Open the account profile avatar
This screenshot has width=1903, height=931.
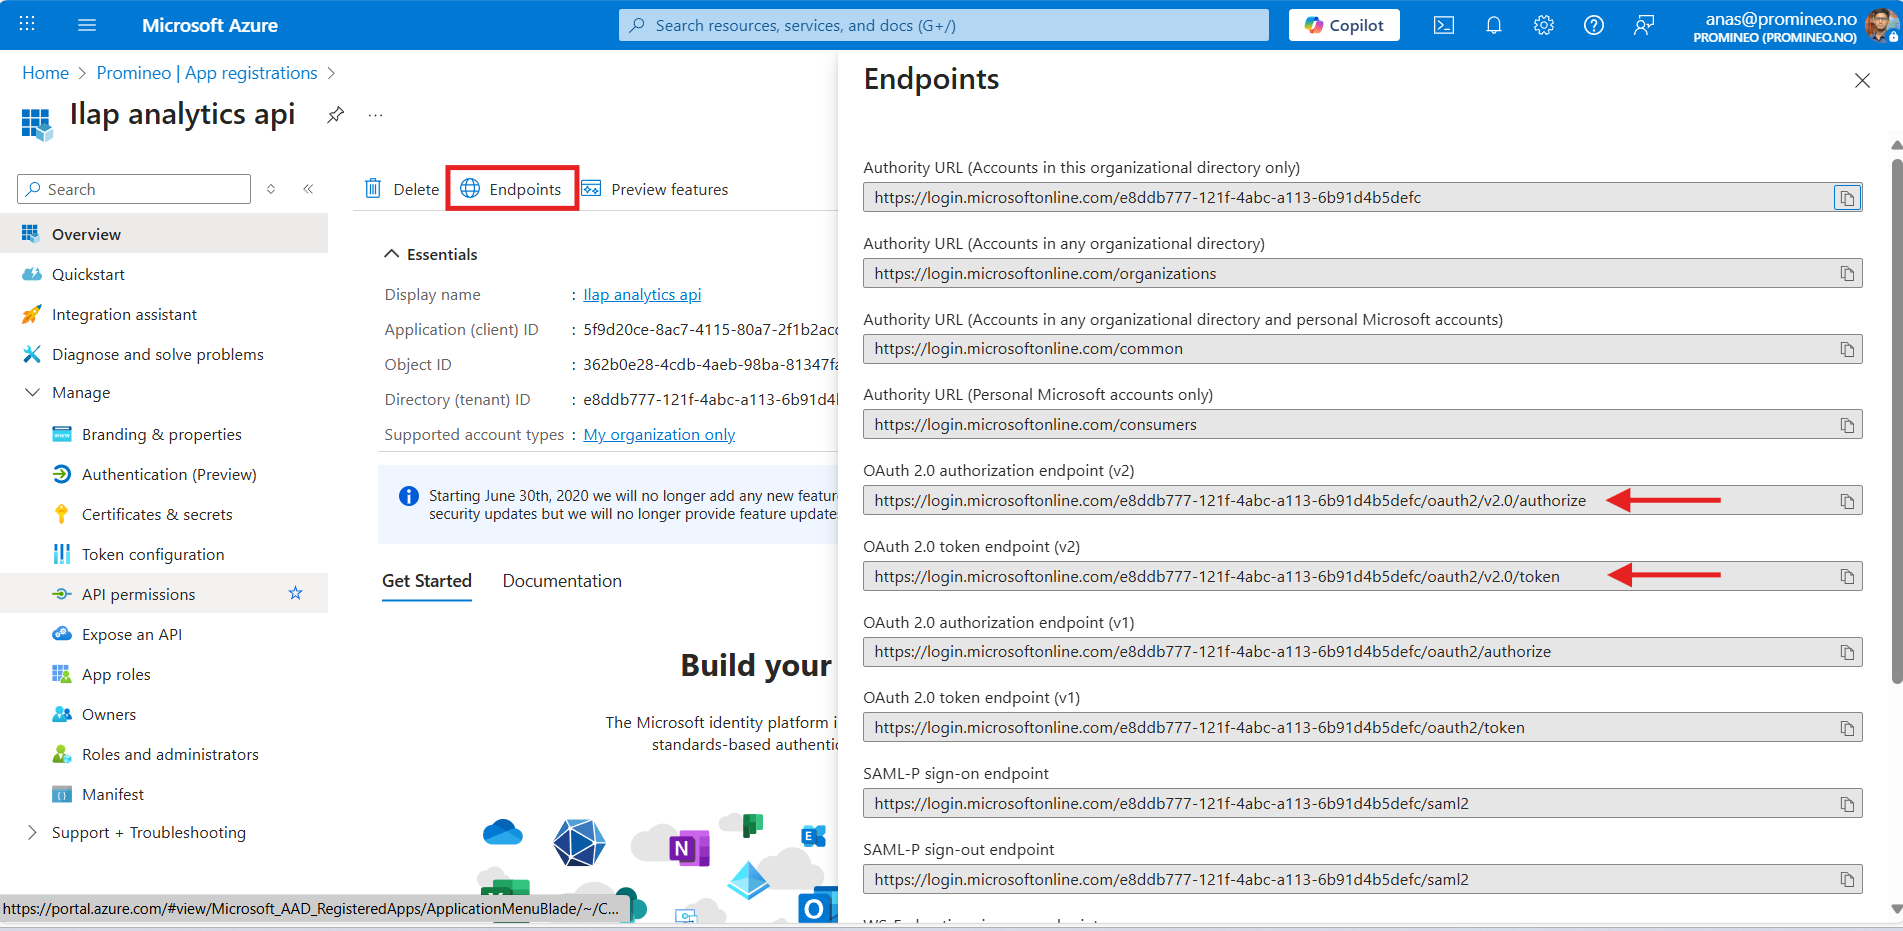(x=1880, y=25)
